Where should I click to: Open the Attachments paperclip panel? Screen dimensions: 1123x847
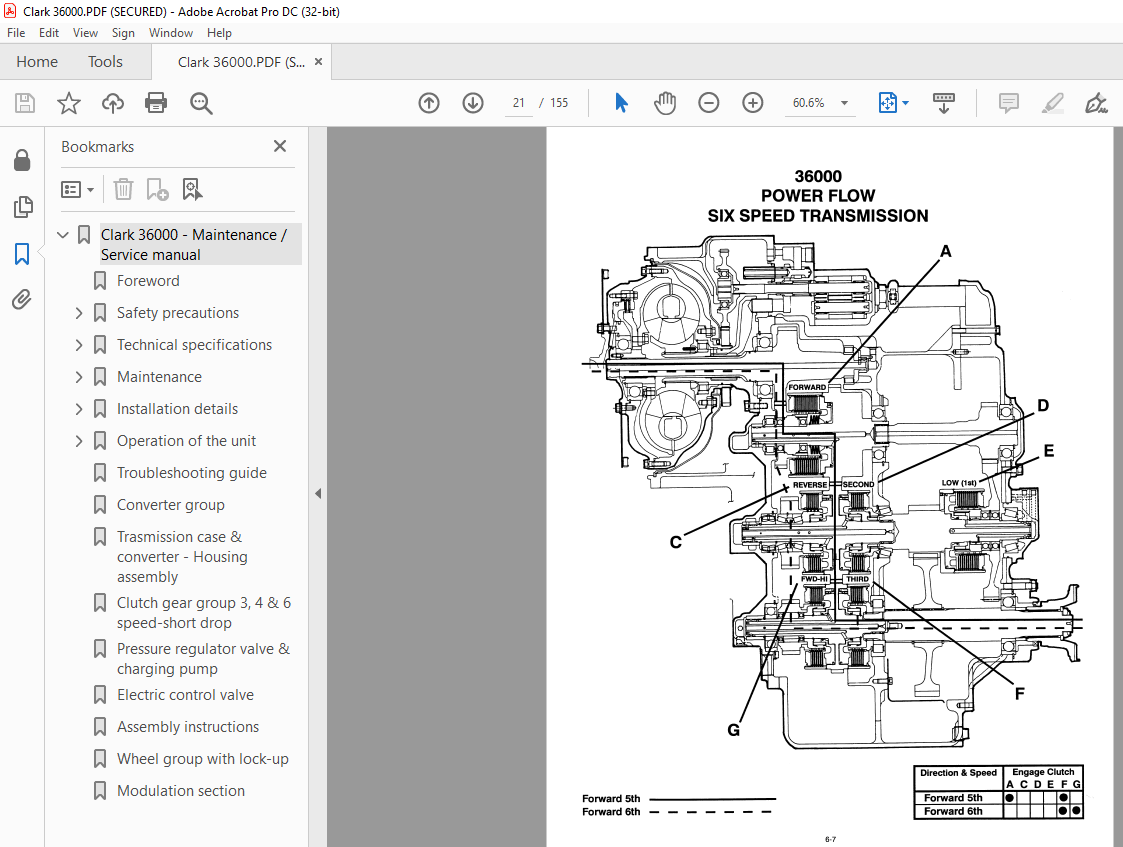(x=22, y=299)
